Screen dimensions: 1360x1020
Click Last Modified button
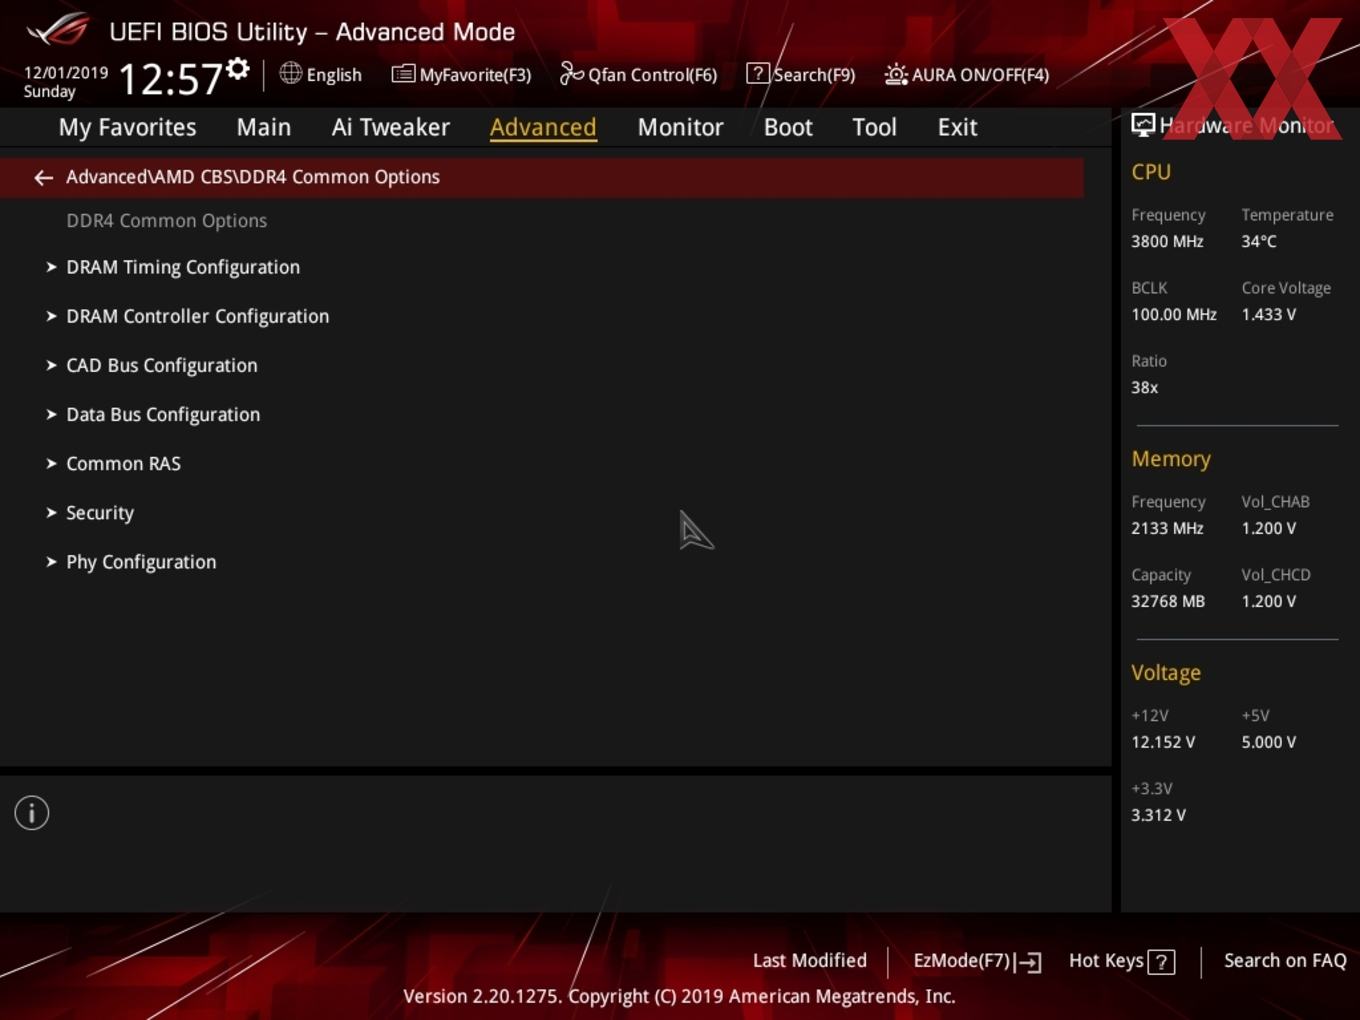coord(809,961)
